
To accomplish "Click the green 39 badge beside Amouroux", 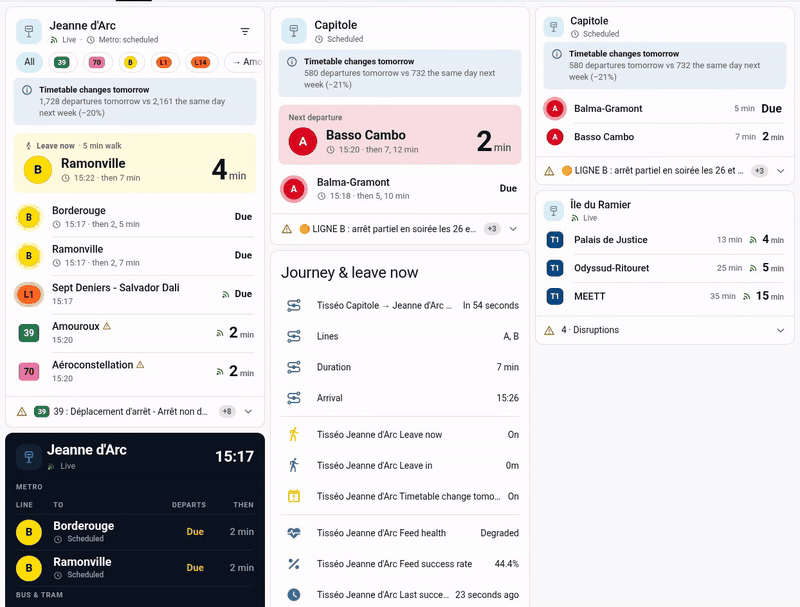I will coord(29,333).
